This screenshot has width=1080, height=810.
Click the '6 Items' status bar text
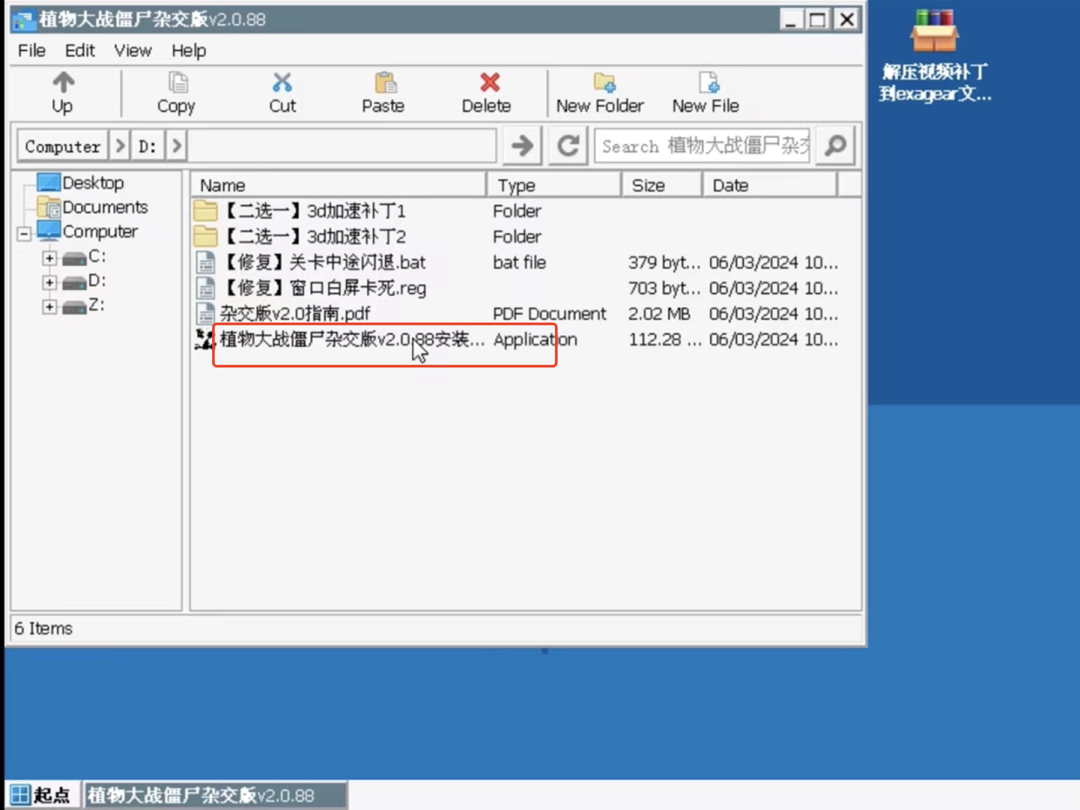(x=43, y=628)
